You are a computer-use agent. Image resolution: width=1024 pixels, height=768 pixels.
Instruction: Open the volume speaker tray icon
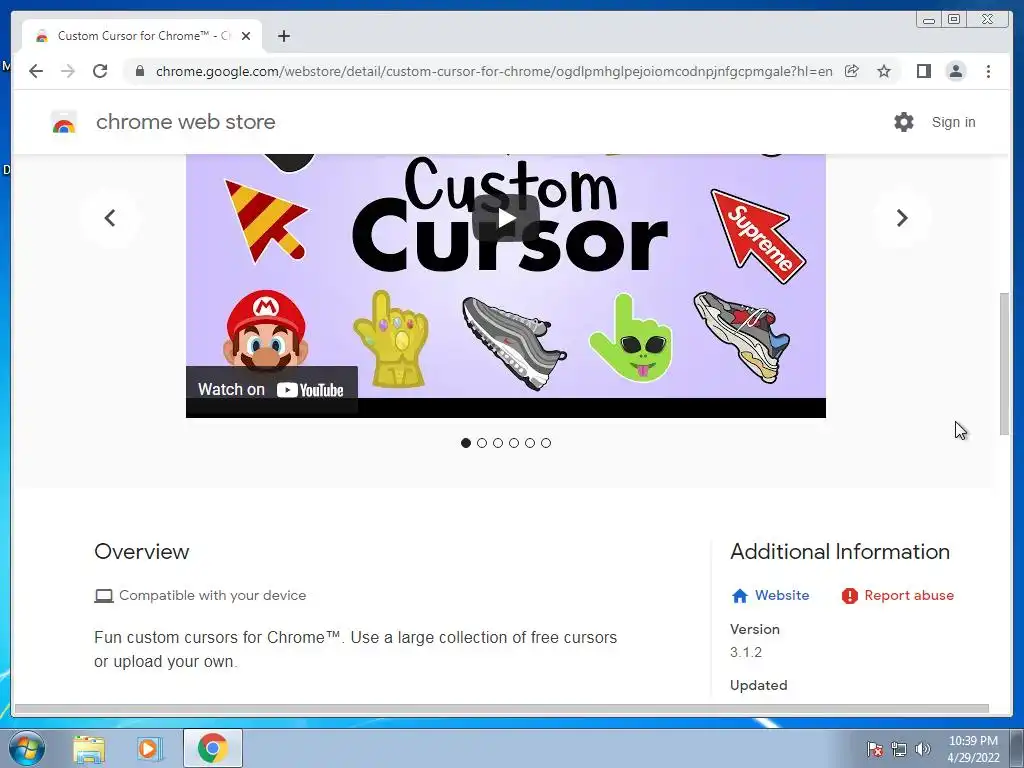coord(922,748)
